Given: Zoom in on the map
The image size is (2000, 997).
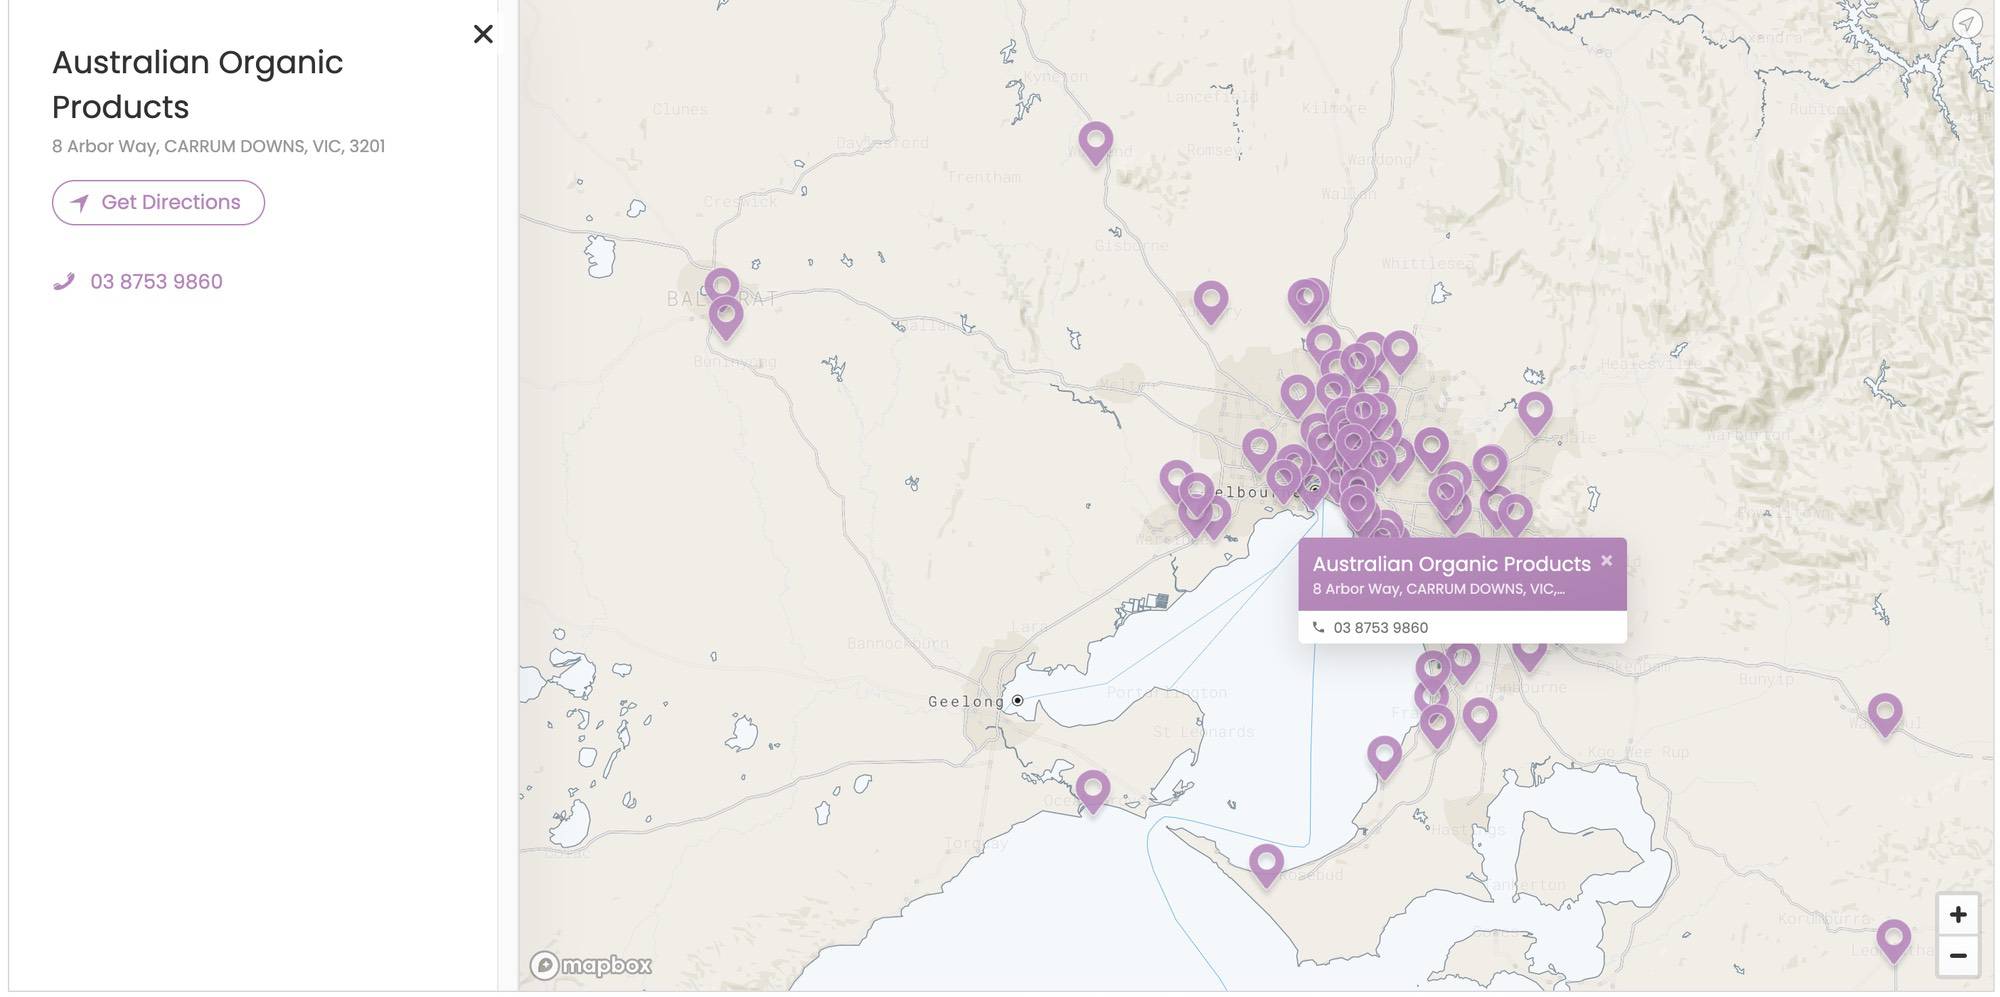Looking at the screenshot, I should click(1958, 915).
